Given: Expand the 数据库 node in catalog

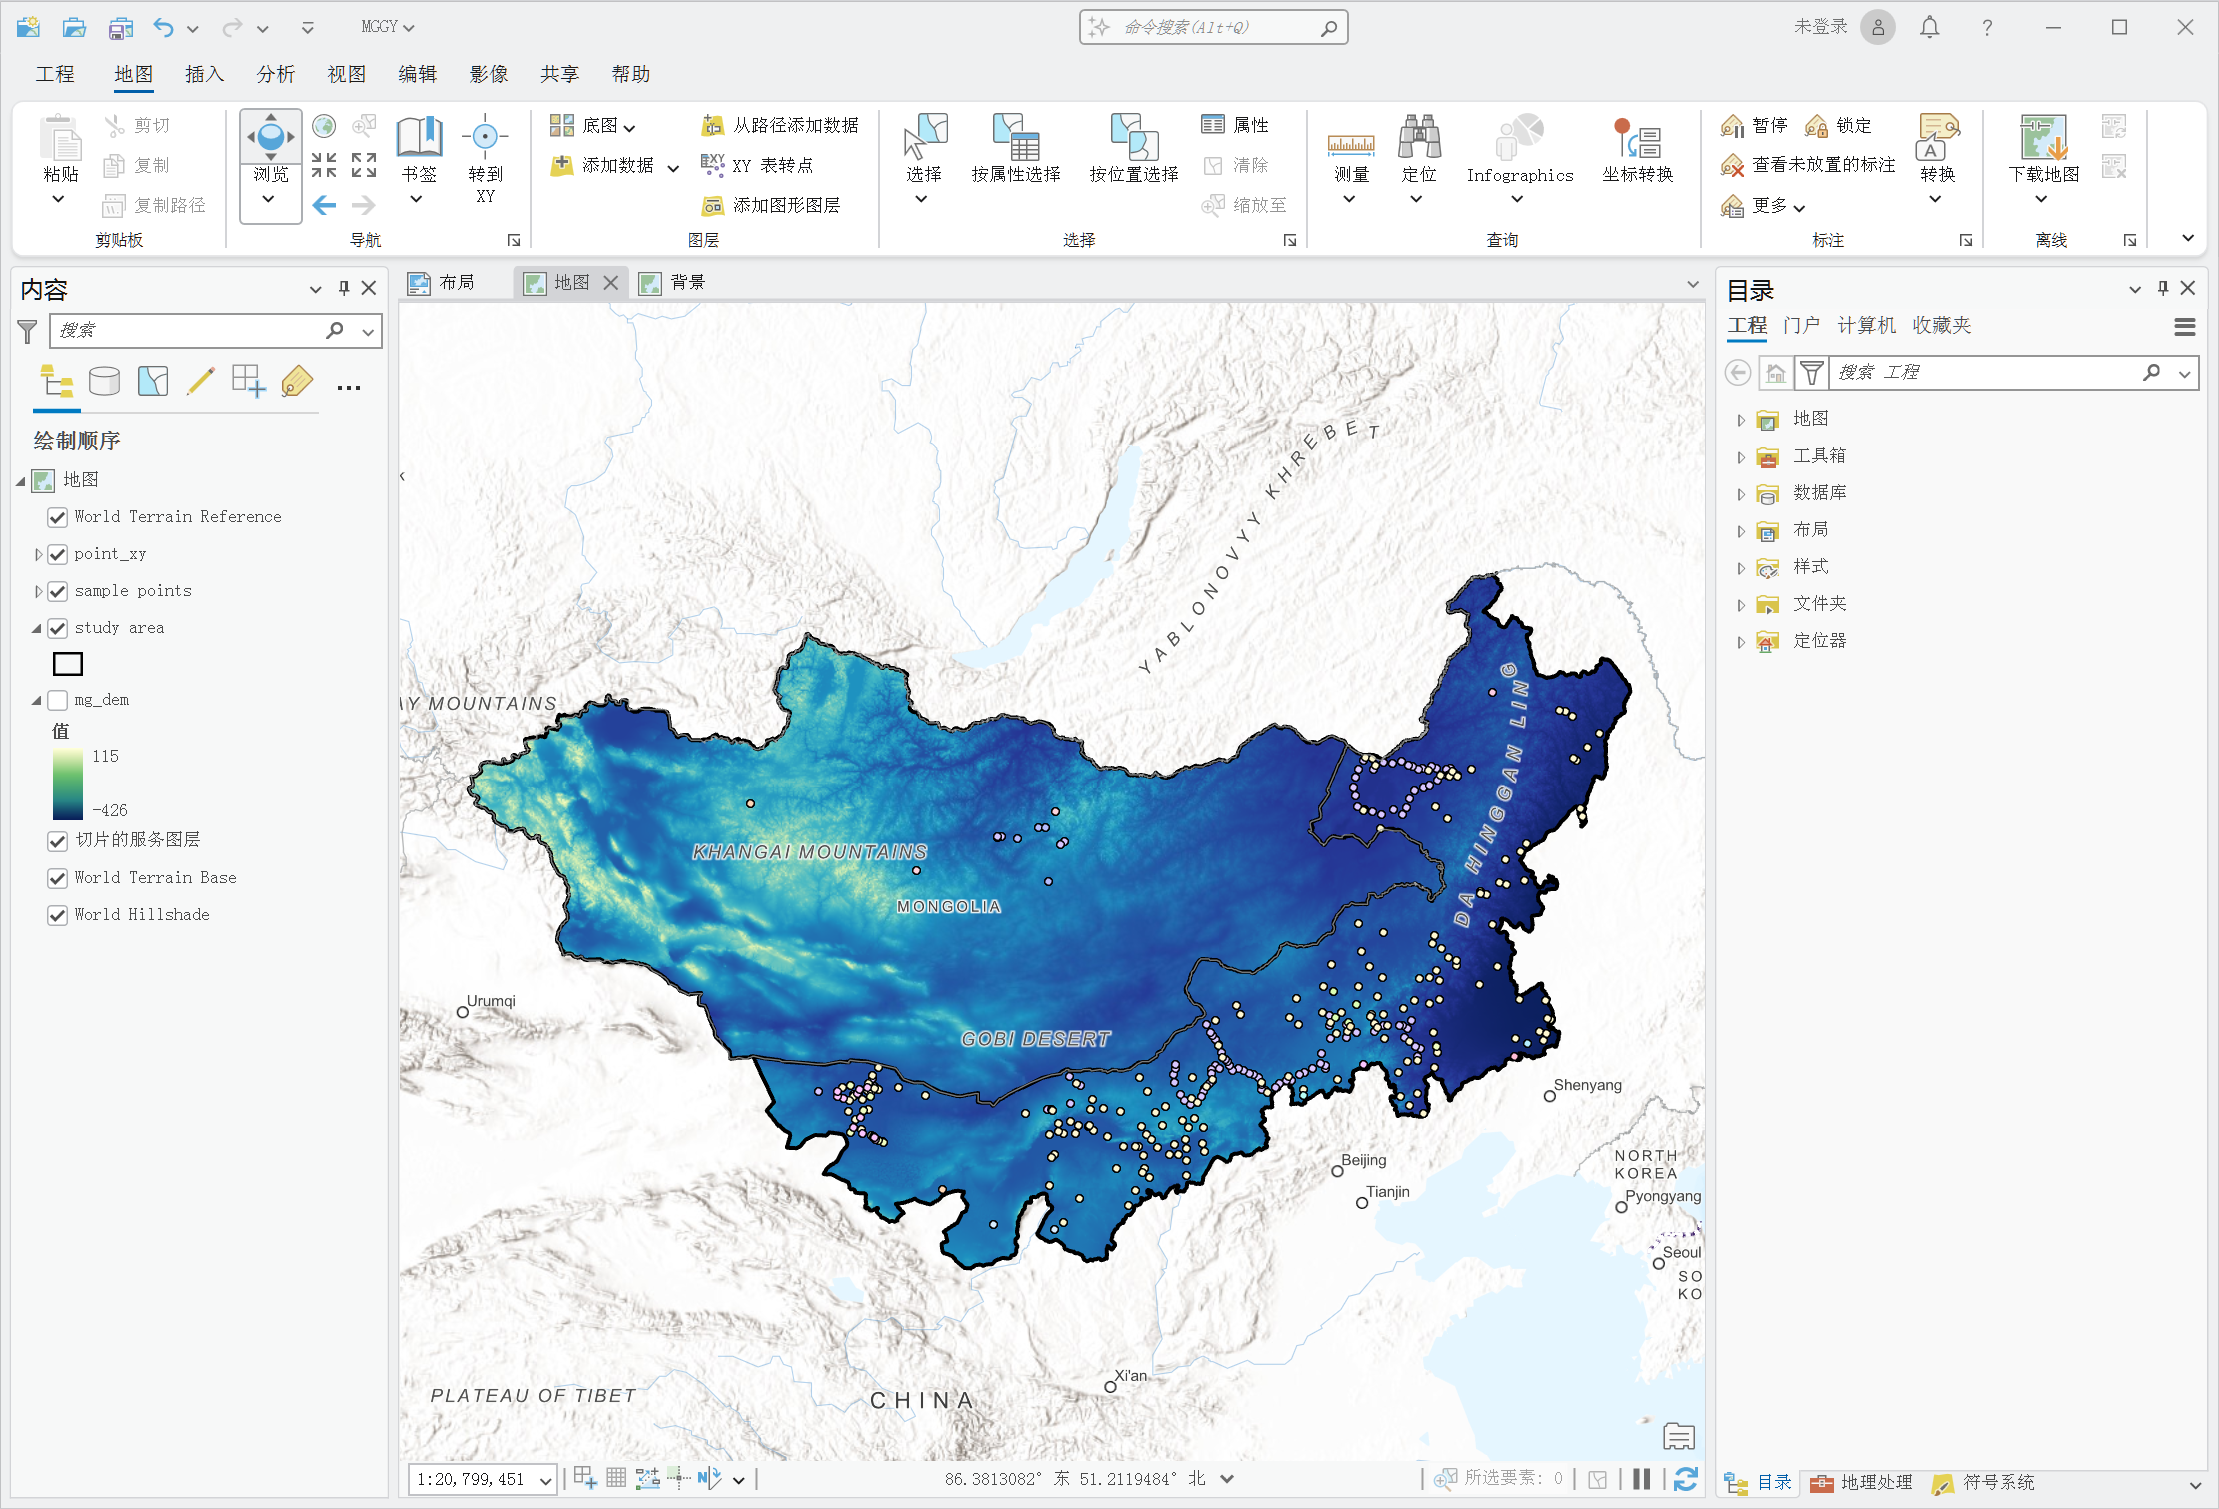Looking at the screenshot, I should tap(1741, 494).
